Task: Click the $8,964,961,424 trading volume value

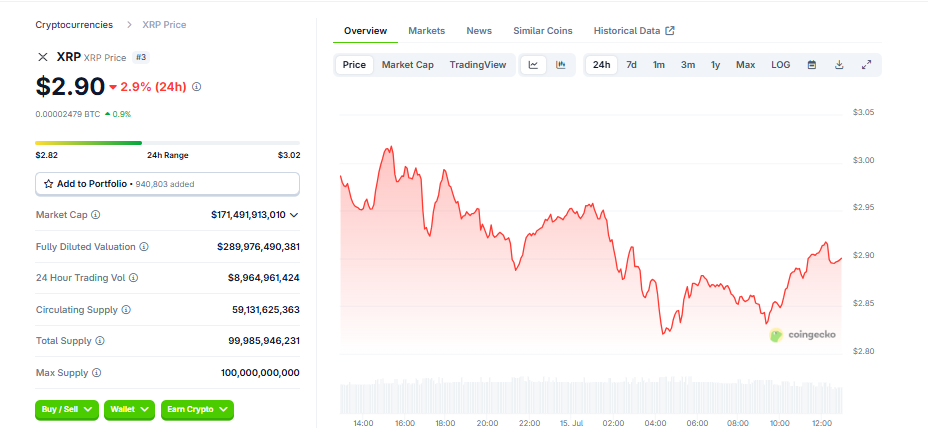Action: point(263,278)
